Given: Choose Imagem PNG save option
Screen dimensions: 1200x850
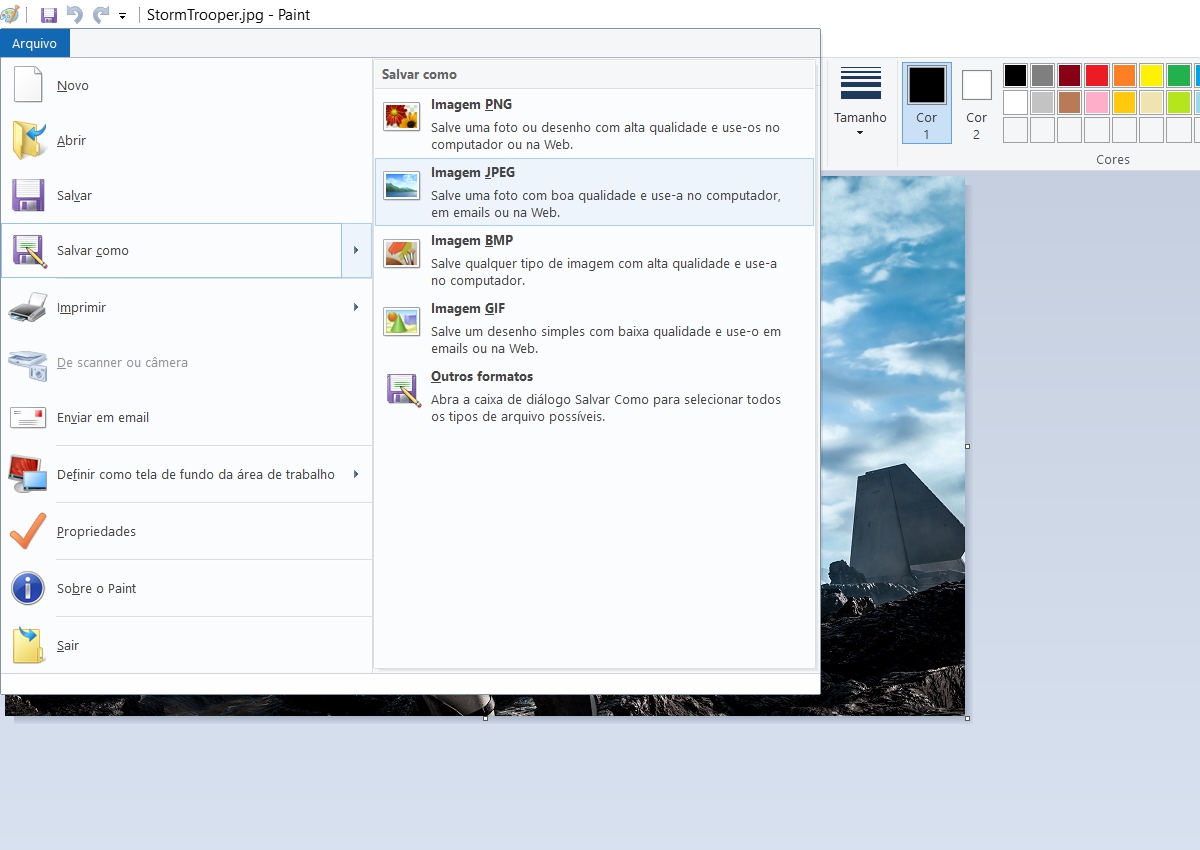Looking at the screenshot, I should click(x=594, y=124).
